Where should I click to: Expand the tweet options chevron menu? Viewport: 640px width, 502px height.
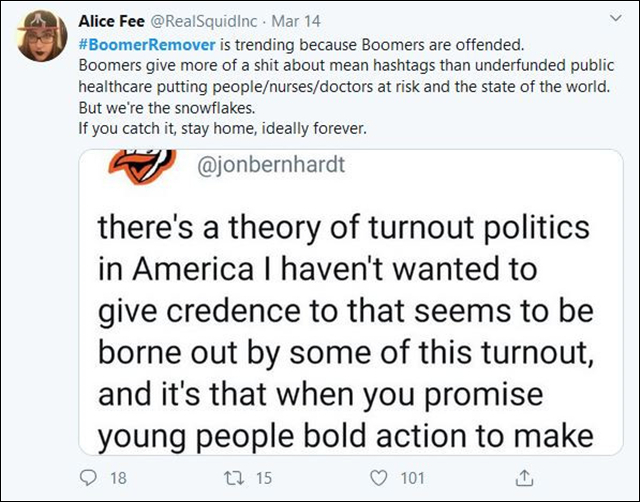(x=611, y=22)
